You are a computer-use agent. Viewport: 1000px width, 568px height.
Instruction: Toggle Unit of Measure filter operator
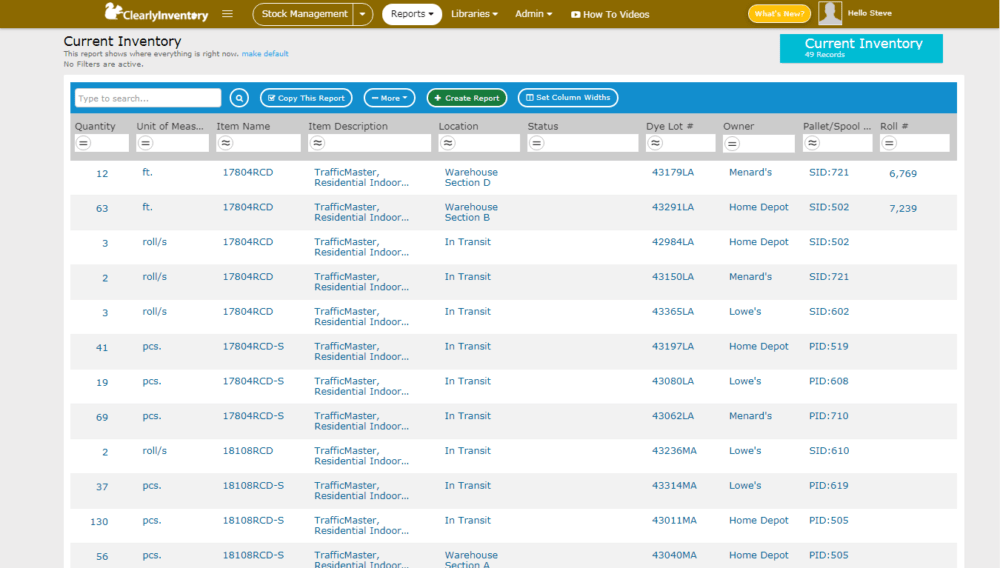tap(145, 143)
